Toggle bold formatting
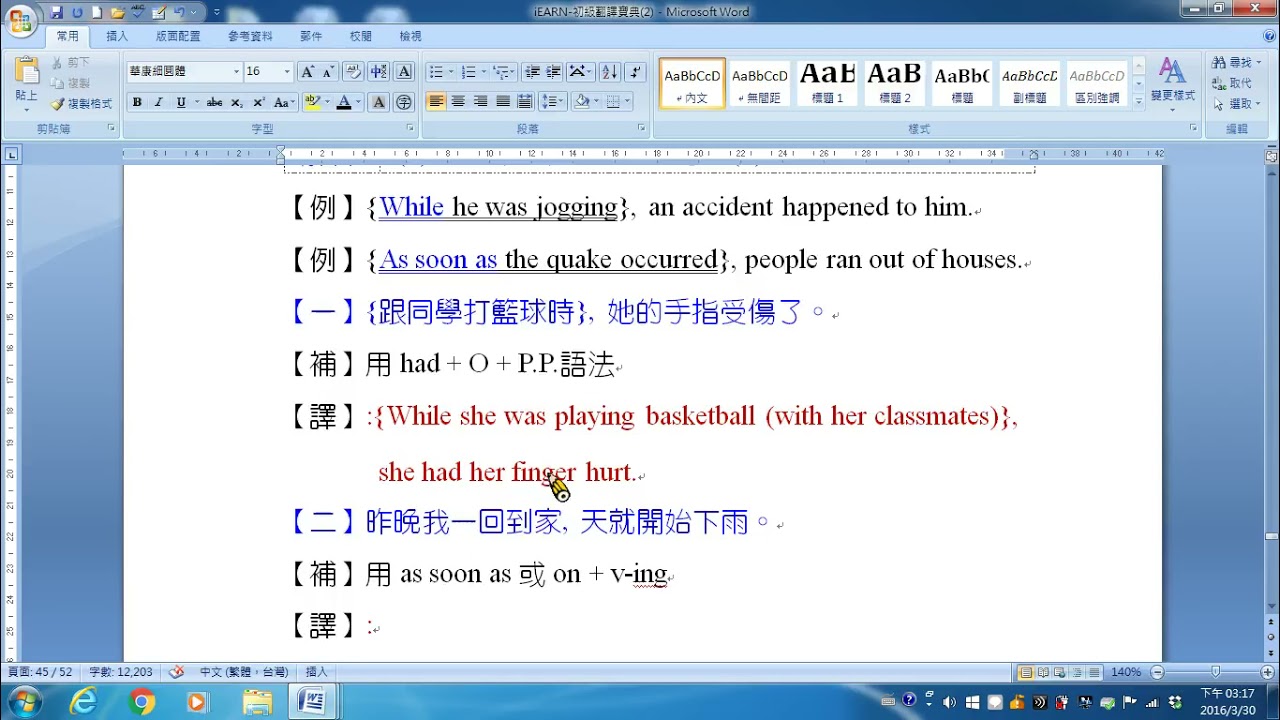Screen dimensions: 1280x720 [x=137, y=102]
